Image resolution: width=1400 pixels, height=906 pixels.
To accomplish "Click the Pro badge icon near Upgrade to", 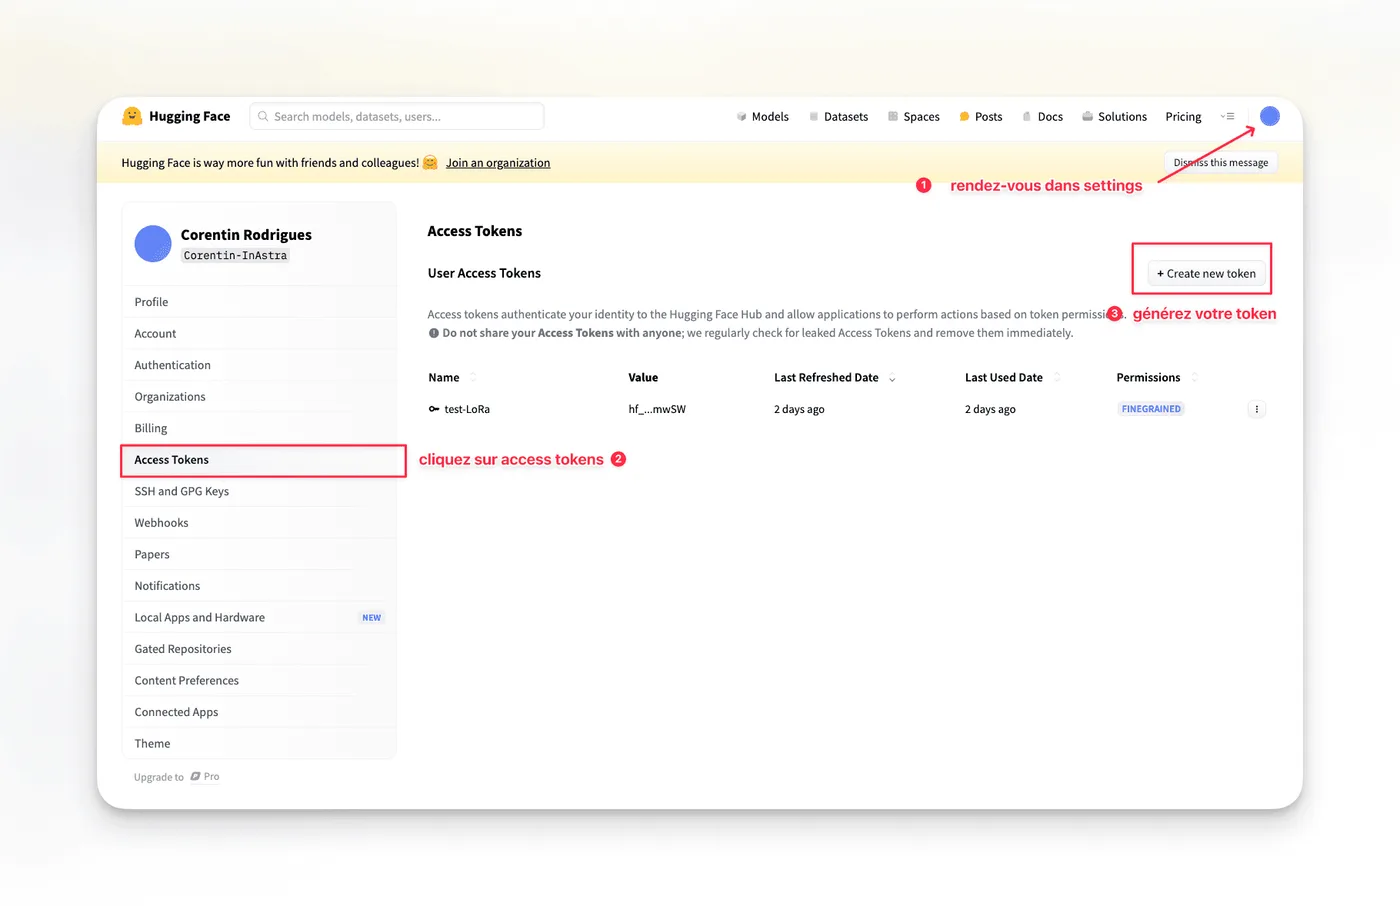I will (x=196, y=776).
